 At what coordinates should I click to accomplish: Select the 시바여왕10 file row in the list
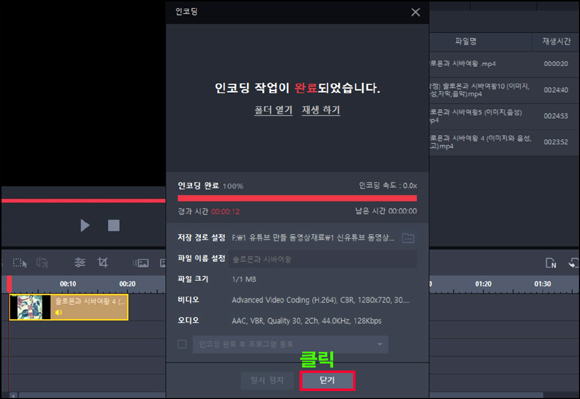coord(505,90)
